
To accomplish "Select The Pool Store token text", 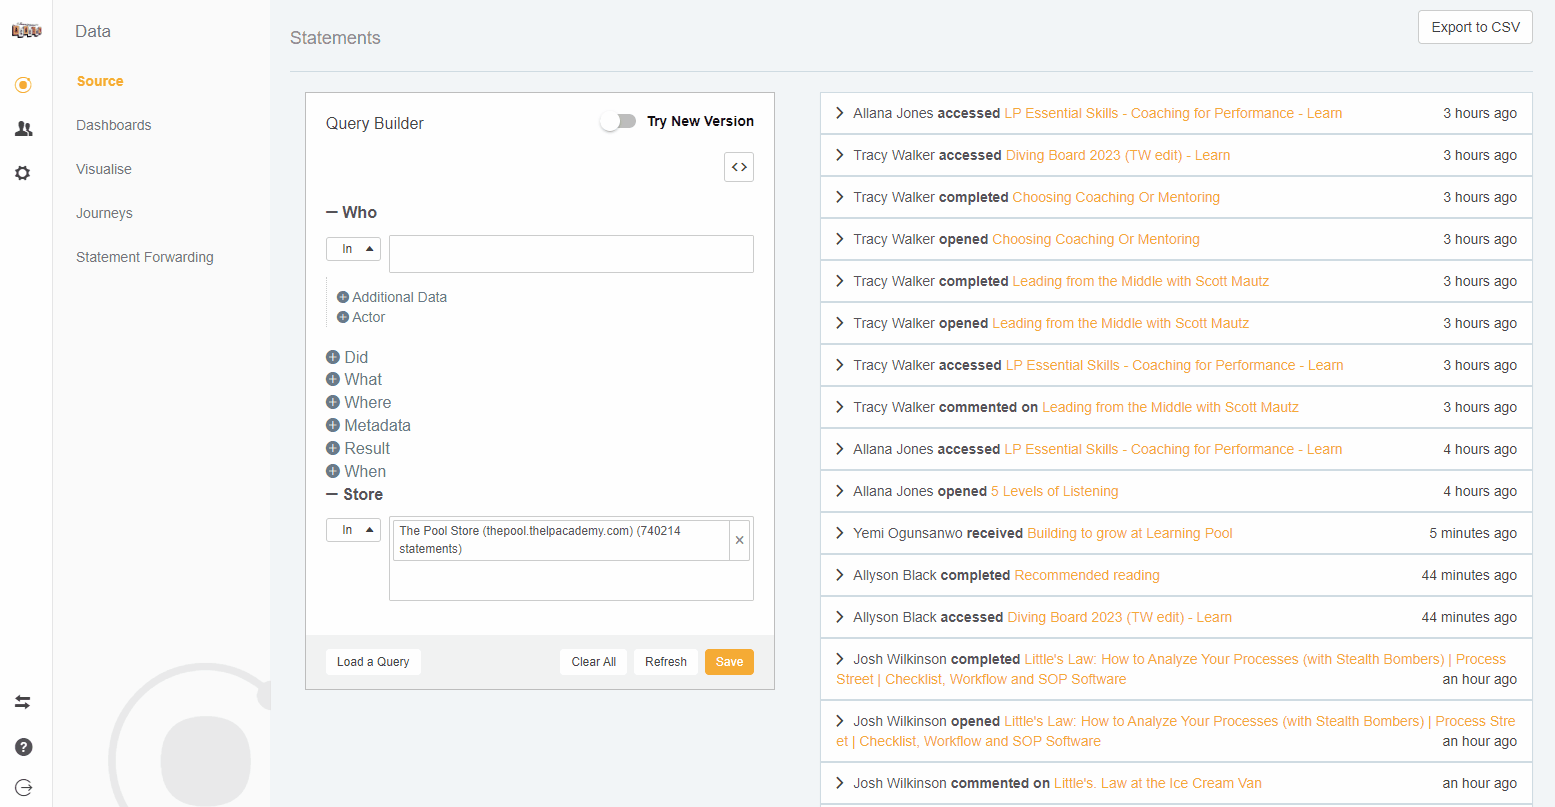I will pyautogui.click(x=561, y=540).
